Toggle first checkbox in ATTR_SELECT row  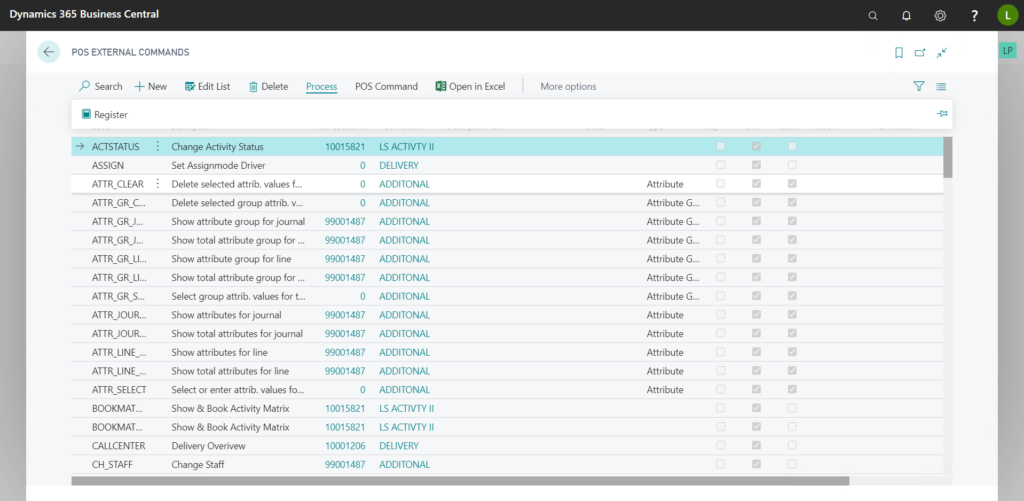[720, 389]
